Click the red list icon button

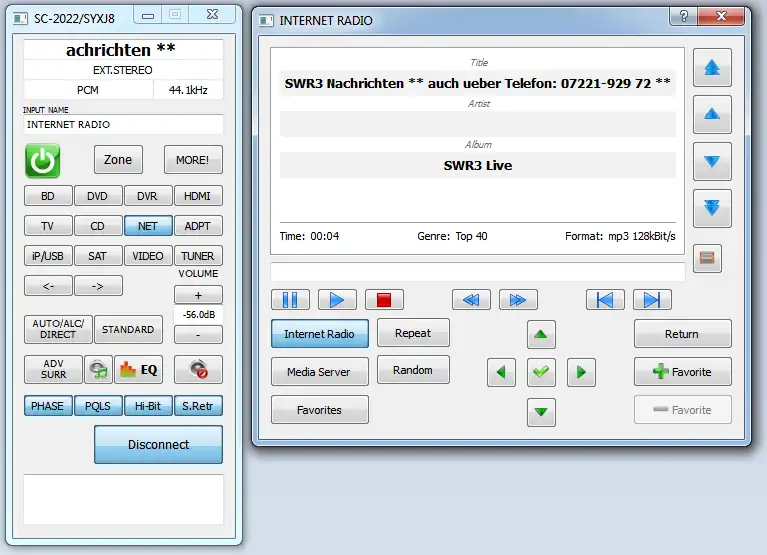pos(707,258)
